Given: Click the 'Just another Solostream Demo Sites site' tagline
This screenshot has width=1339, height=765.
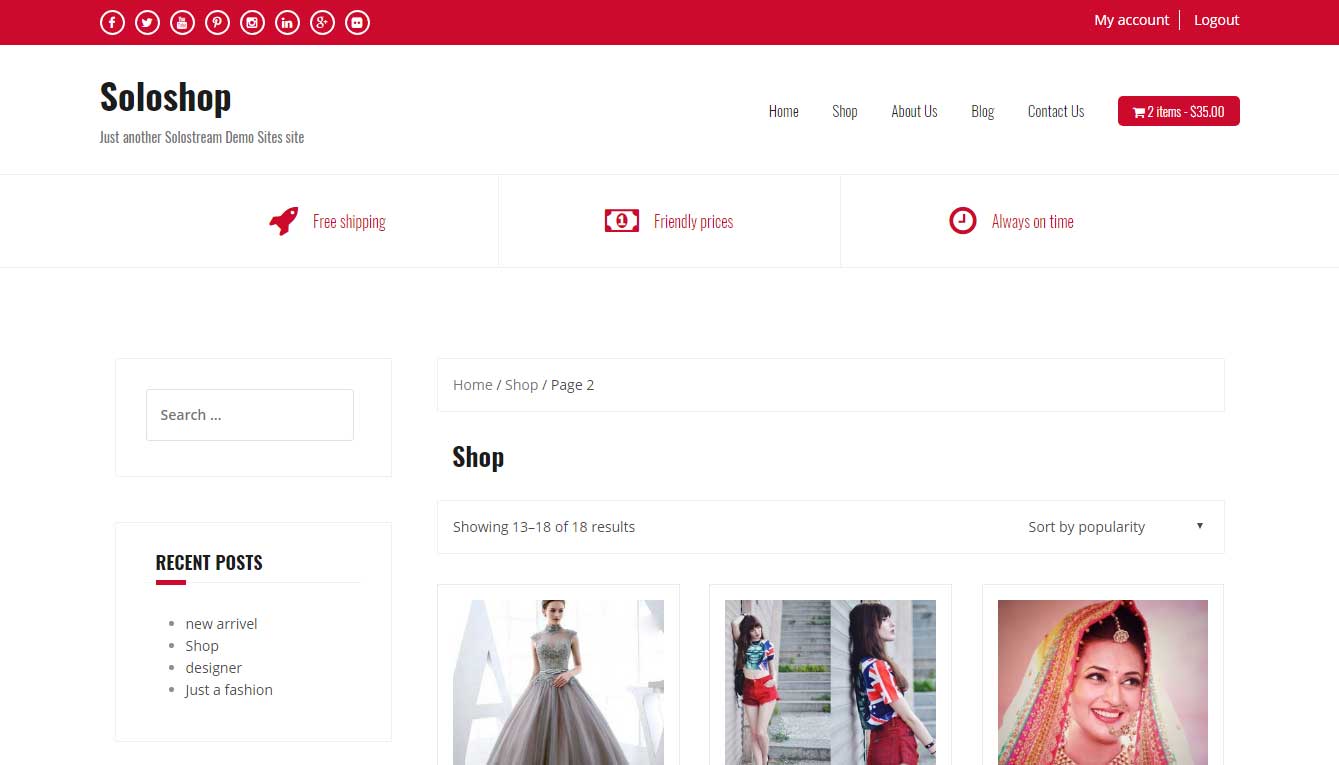Looking at the screenshot, I should point(202,137).
